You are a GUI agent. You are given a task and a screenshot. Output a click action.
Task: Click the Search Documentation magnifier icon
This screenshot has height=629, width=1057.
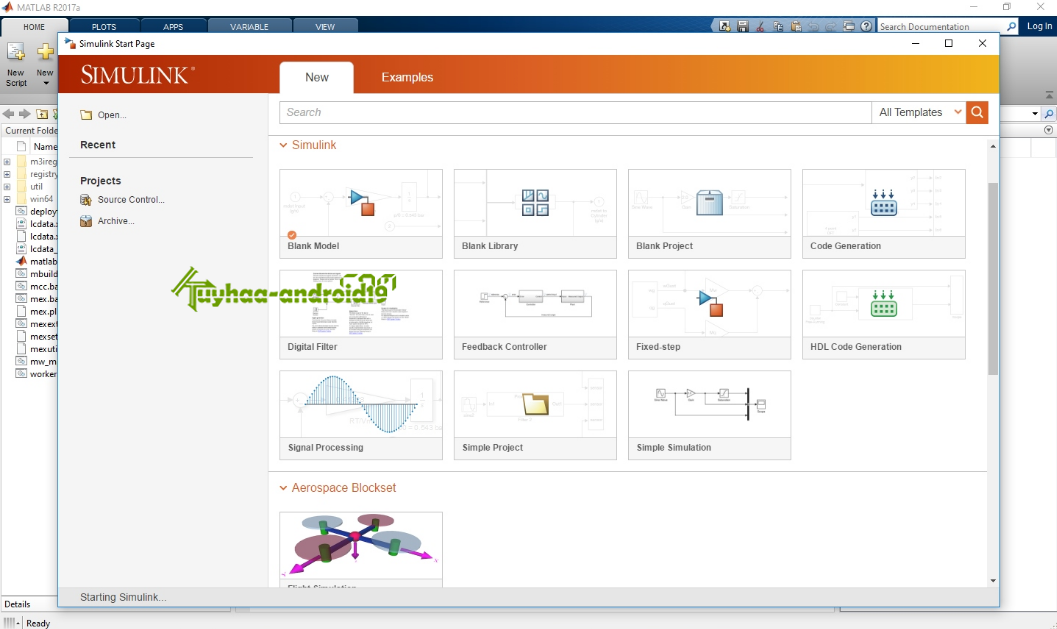(1011, 26)
